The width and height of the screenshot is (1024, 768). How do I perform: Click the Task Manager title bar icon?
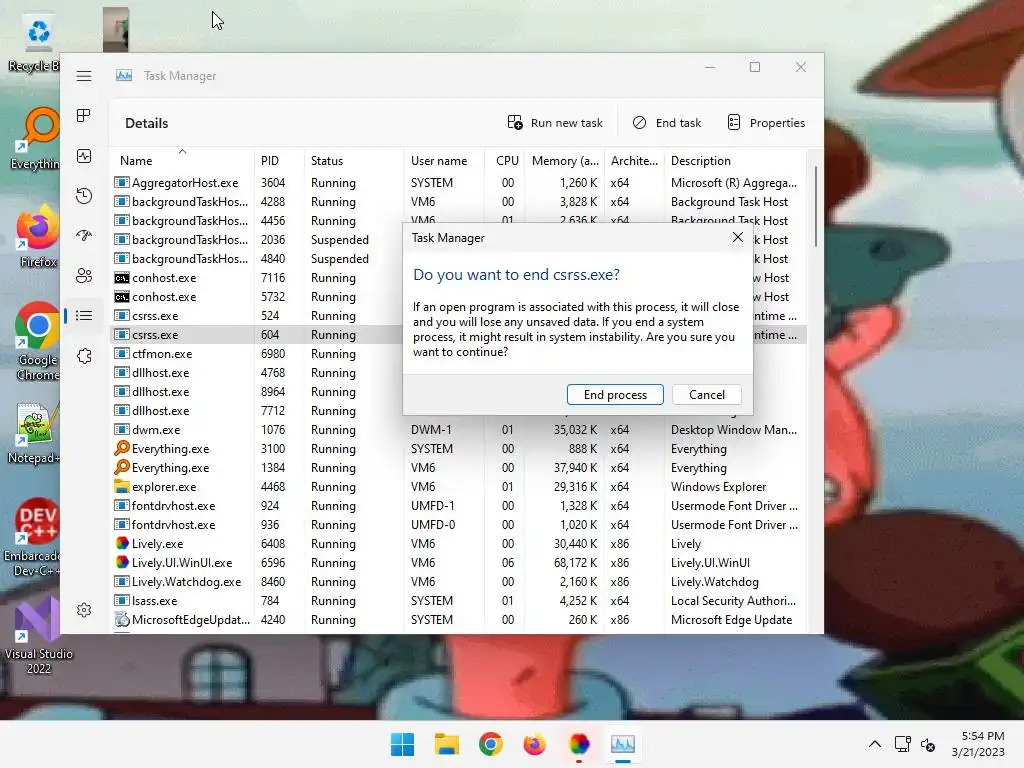tap(124, 76)
